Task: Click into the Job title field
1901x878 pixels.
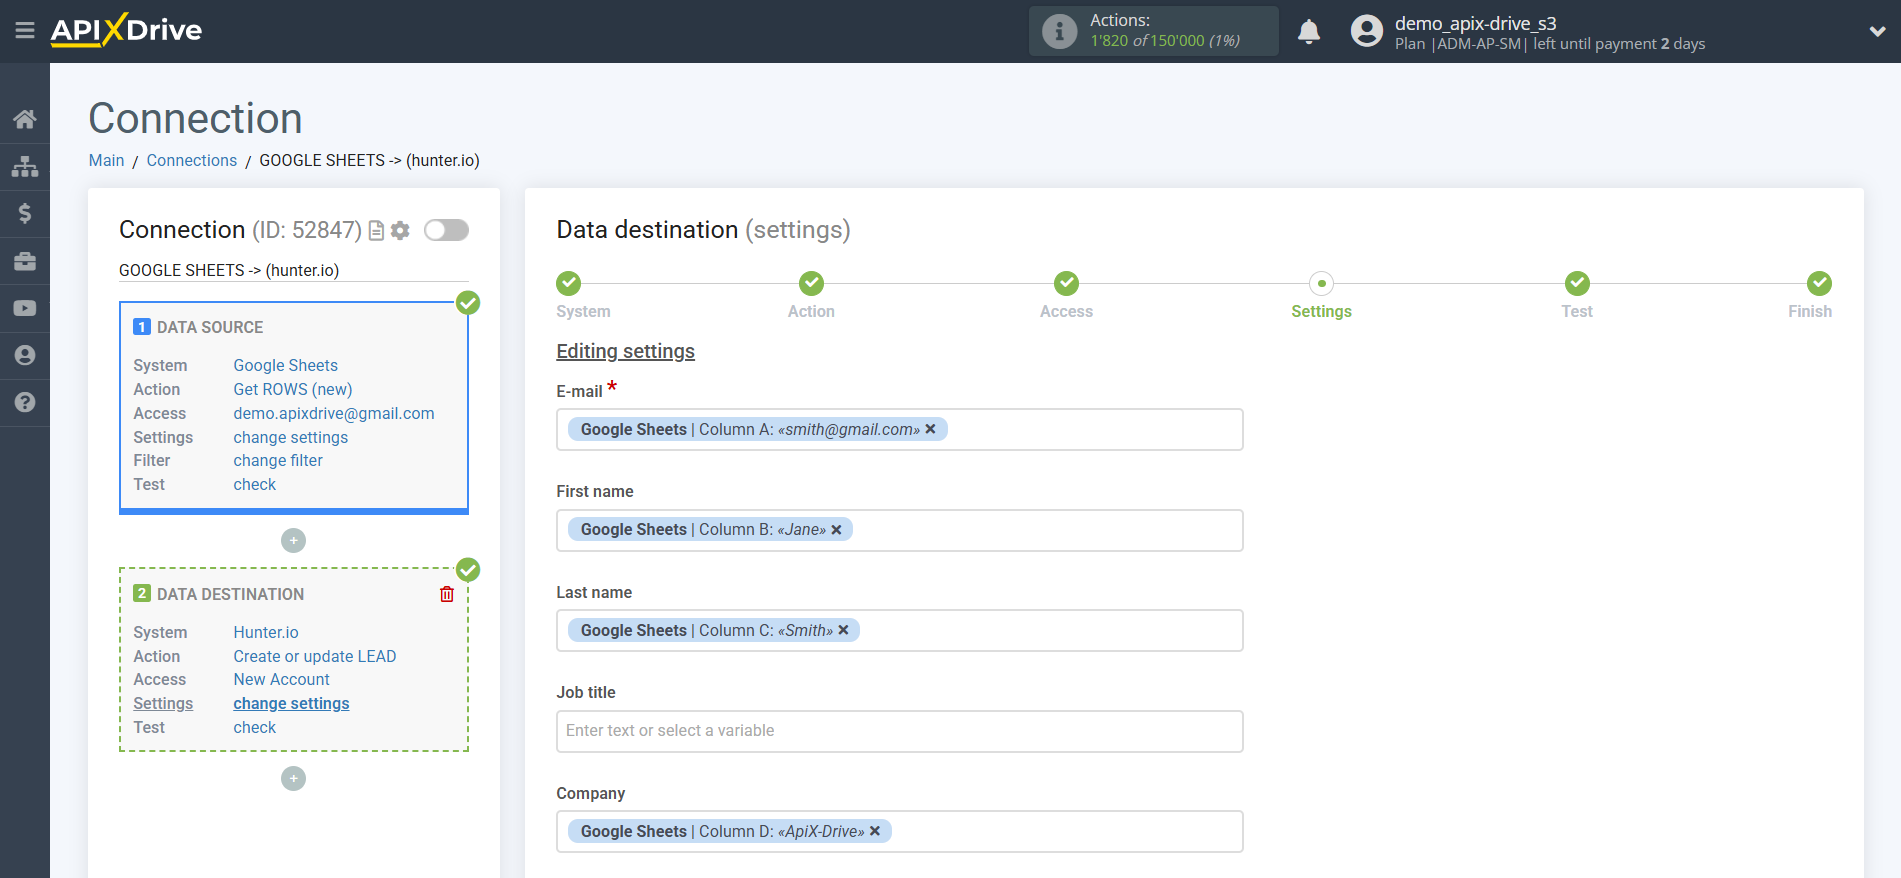Action: [x=899, y=731]
